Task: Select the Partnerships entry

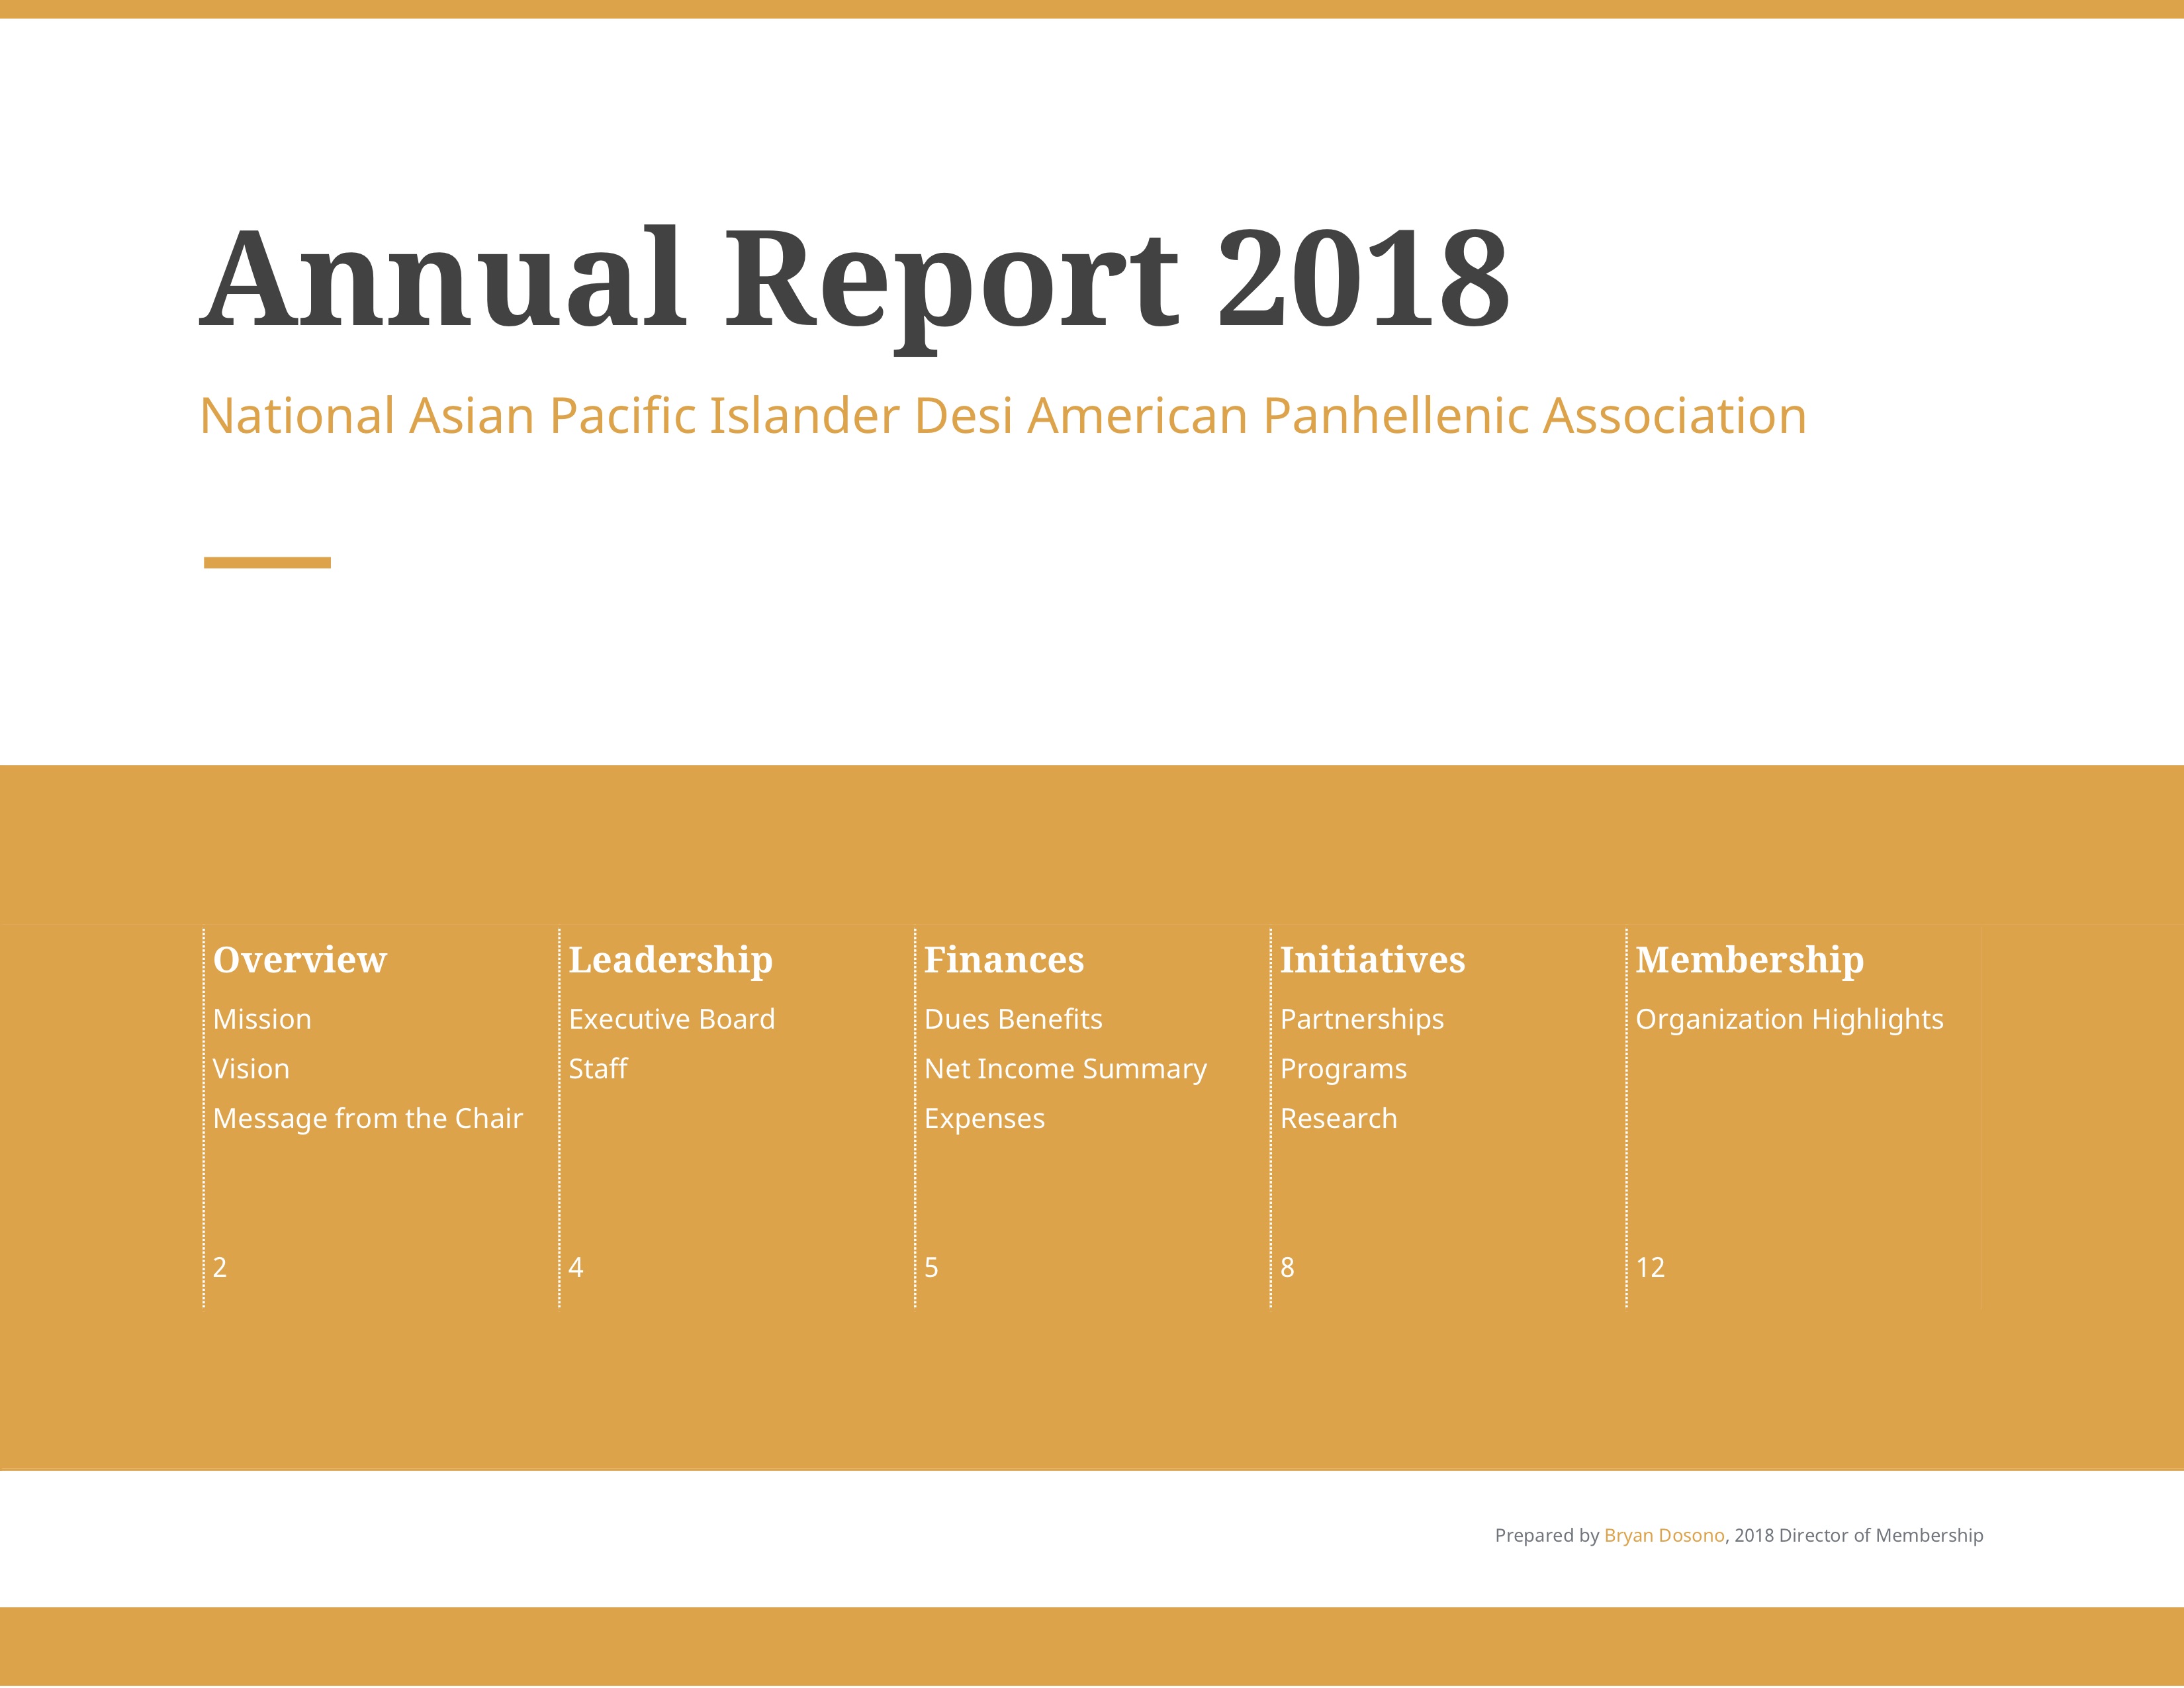Action: click(1362, 1020)
